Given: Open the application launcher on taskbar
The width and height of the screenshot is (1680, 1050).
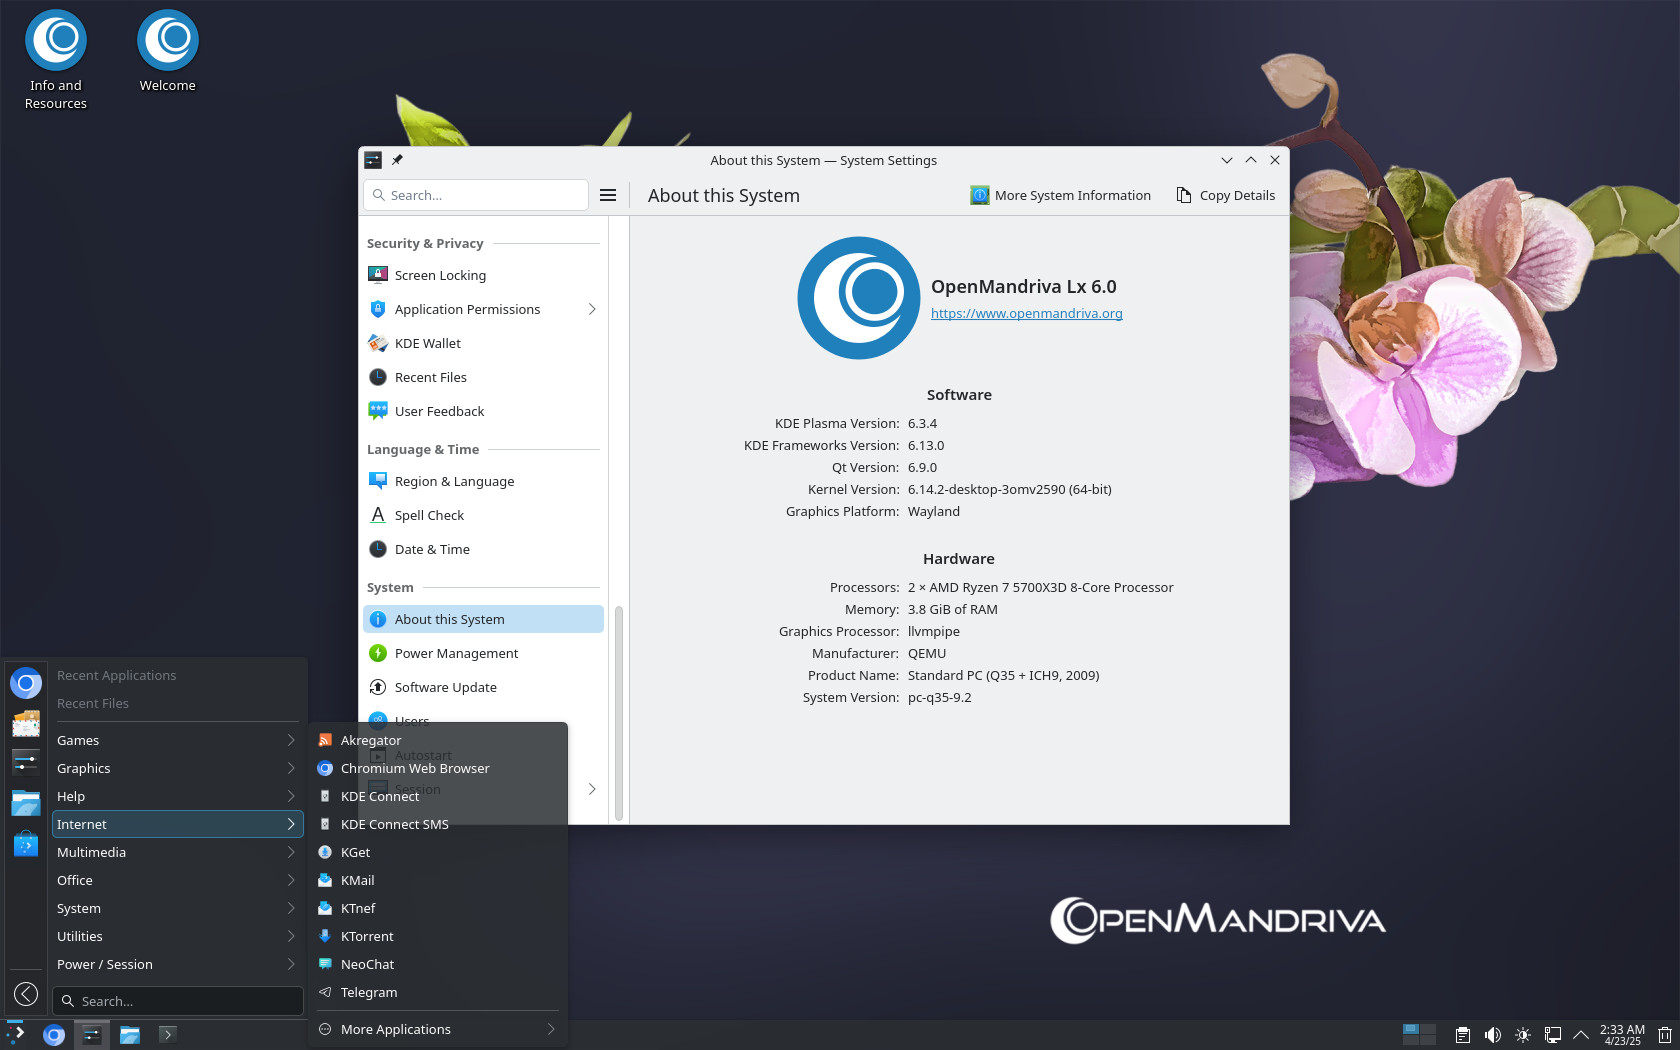Looking at the screenshot, I should point(15,1035).
